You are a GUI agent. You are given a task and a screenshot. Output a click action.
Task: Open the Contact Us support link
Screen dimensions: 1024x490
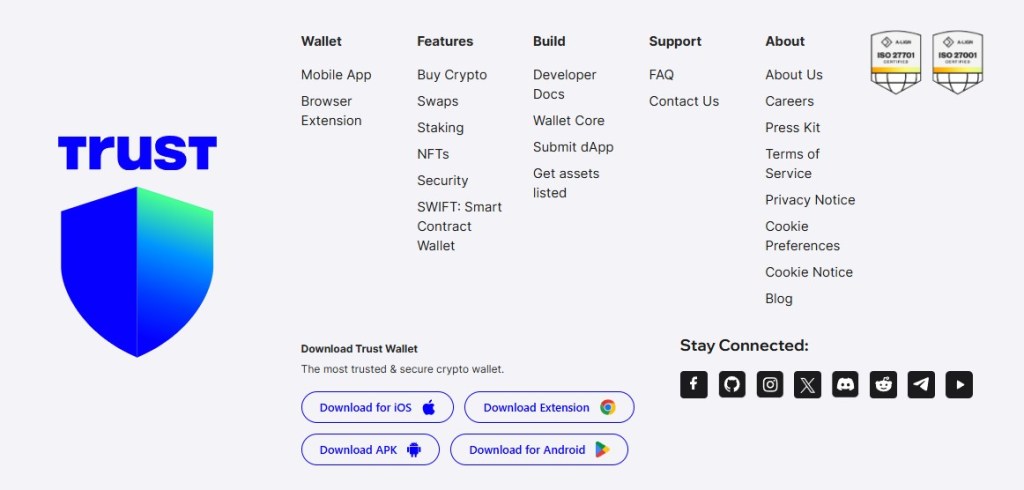684,101
